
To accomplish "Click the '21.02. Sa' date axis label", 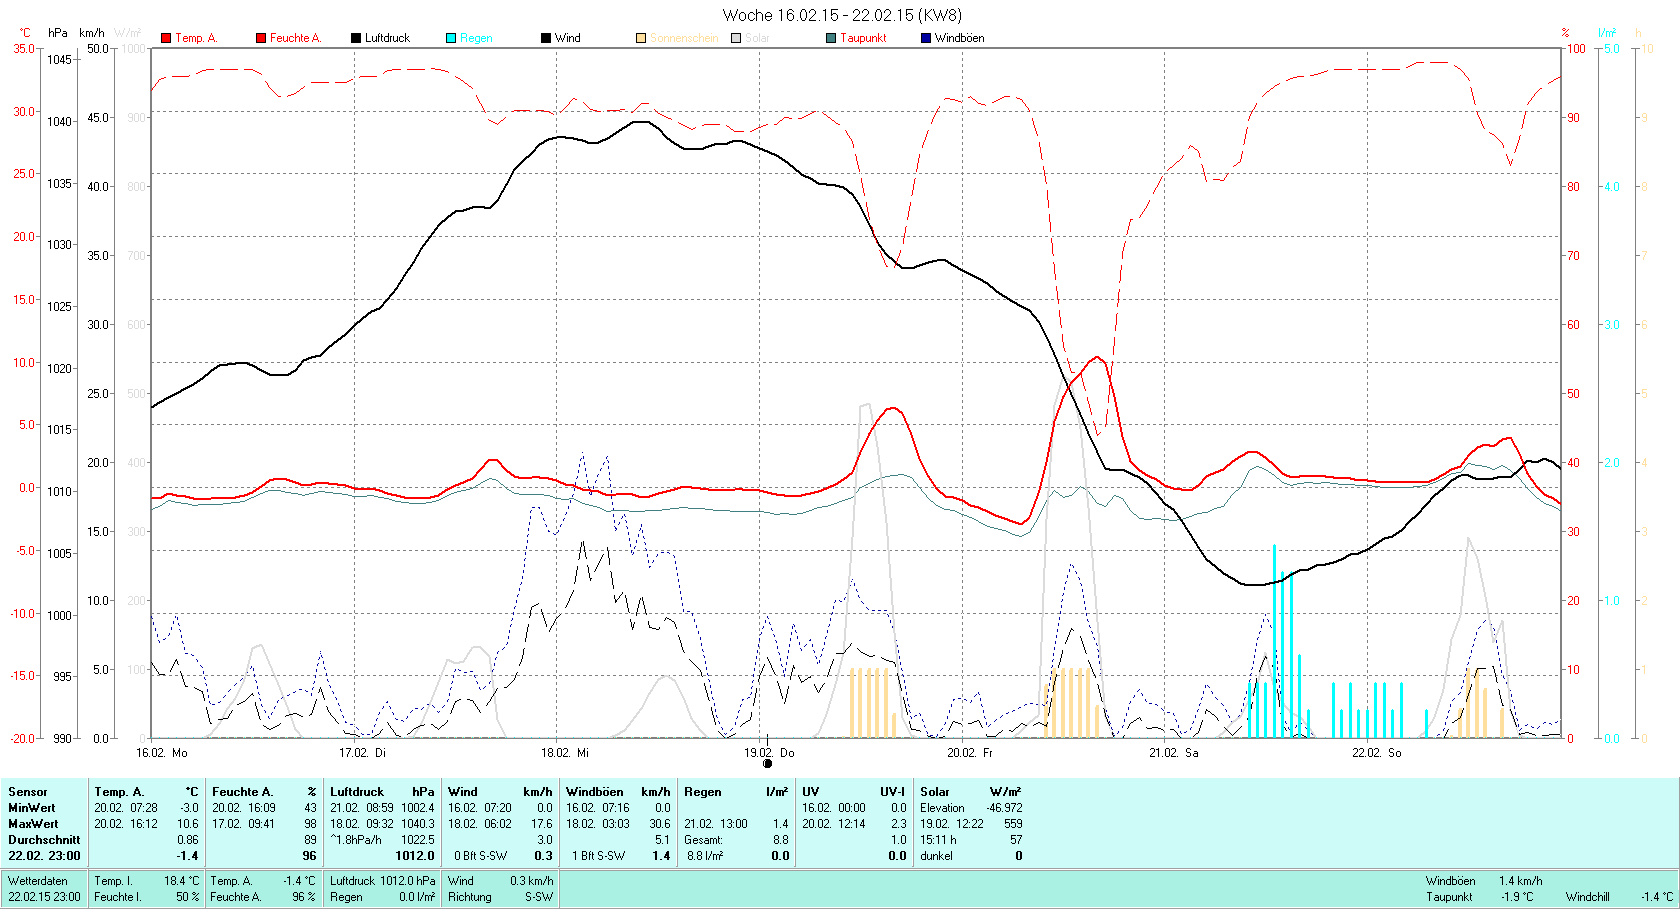I will pyautogui.click(x=1173, y=752).
